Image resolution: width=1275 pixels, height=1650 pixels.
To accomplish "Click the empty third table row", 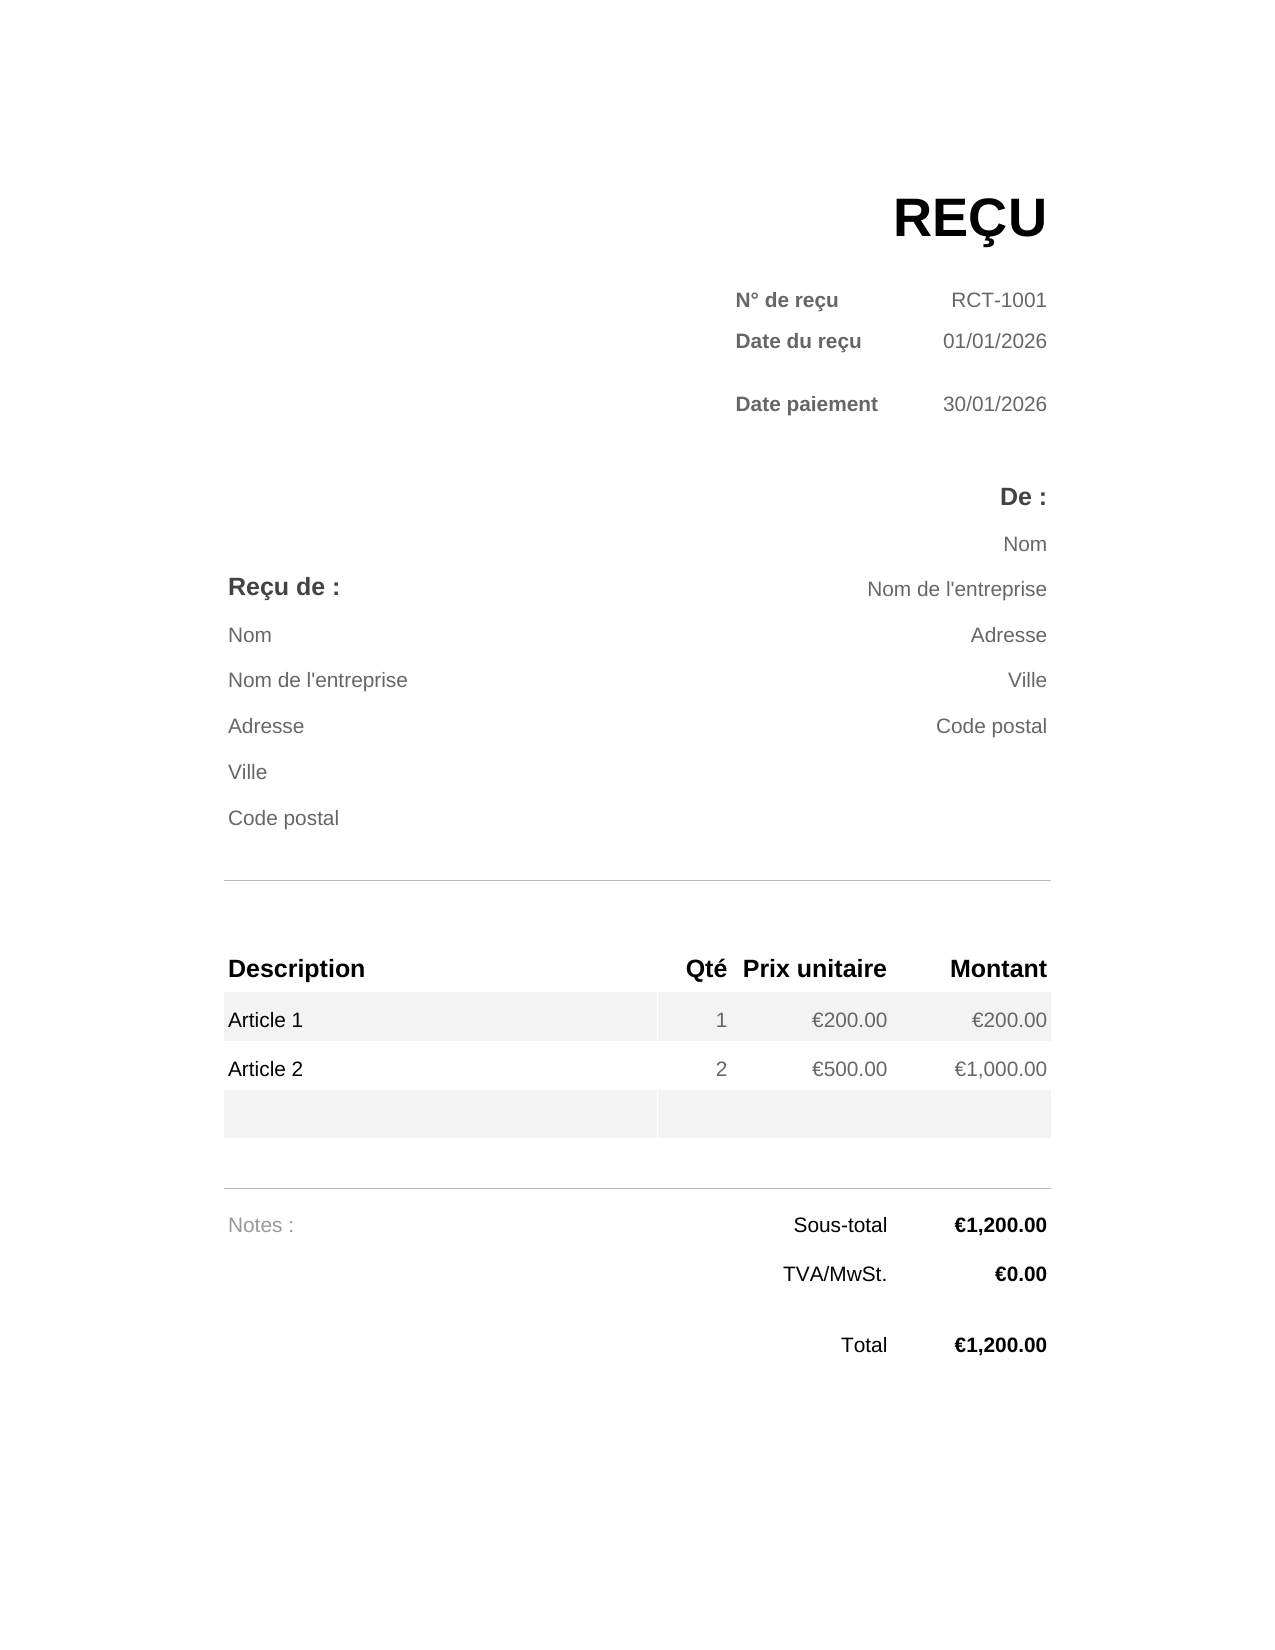I will click(637, 1114).
